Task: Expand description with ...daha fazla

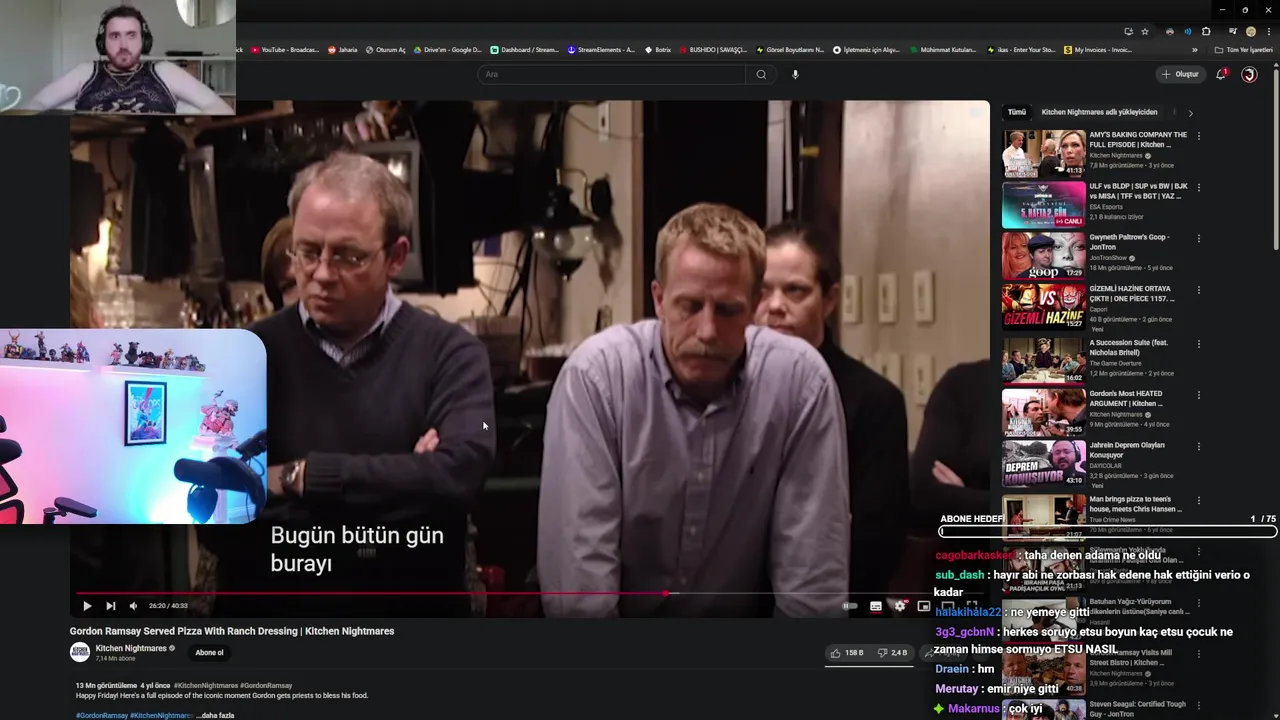Action: [x=215, y=716]
